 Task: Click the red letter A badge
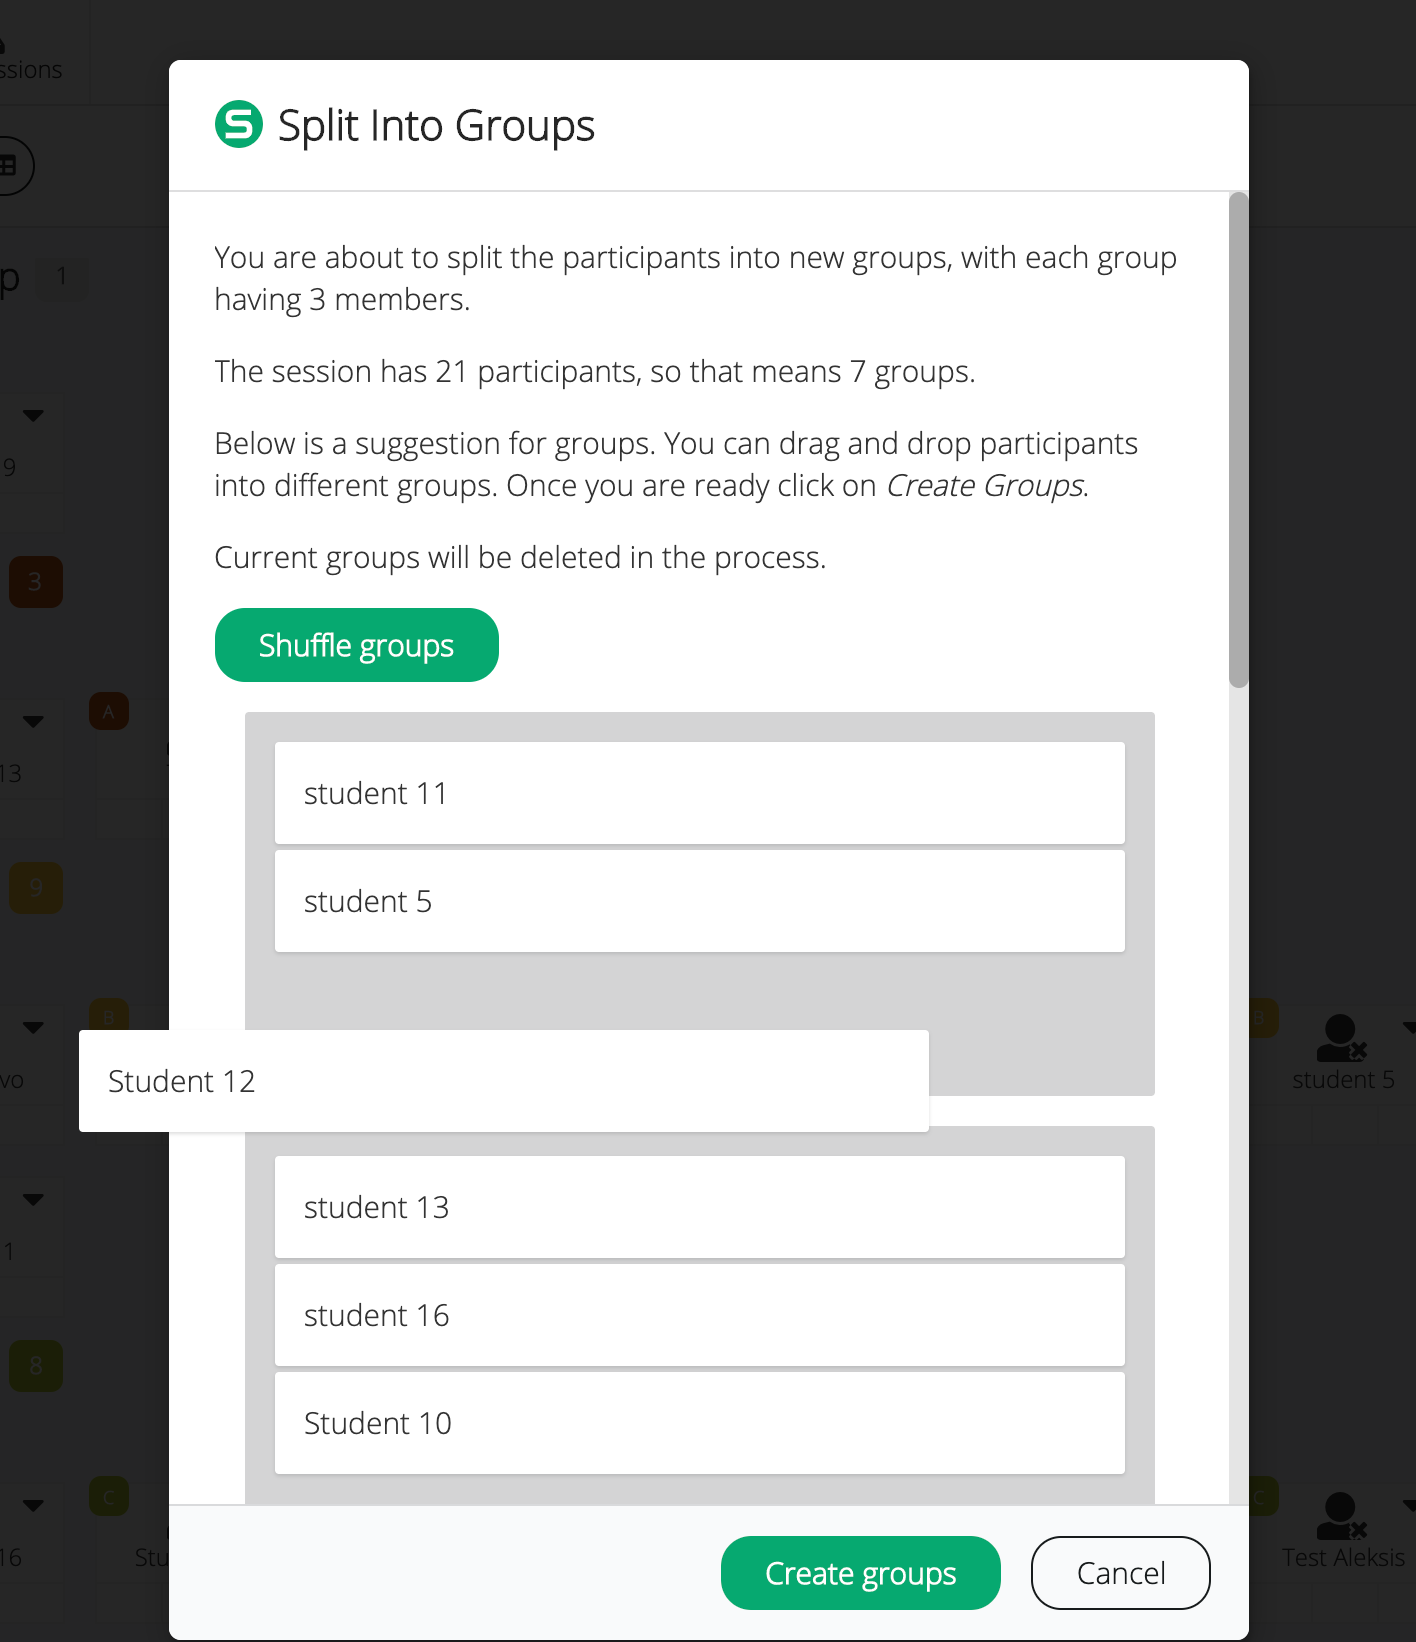109,712
